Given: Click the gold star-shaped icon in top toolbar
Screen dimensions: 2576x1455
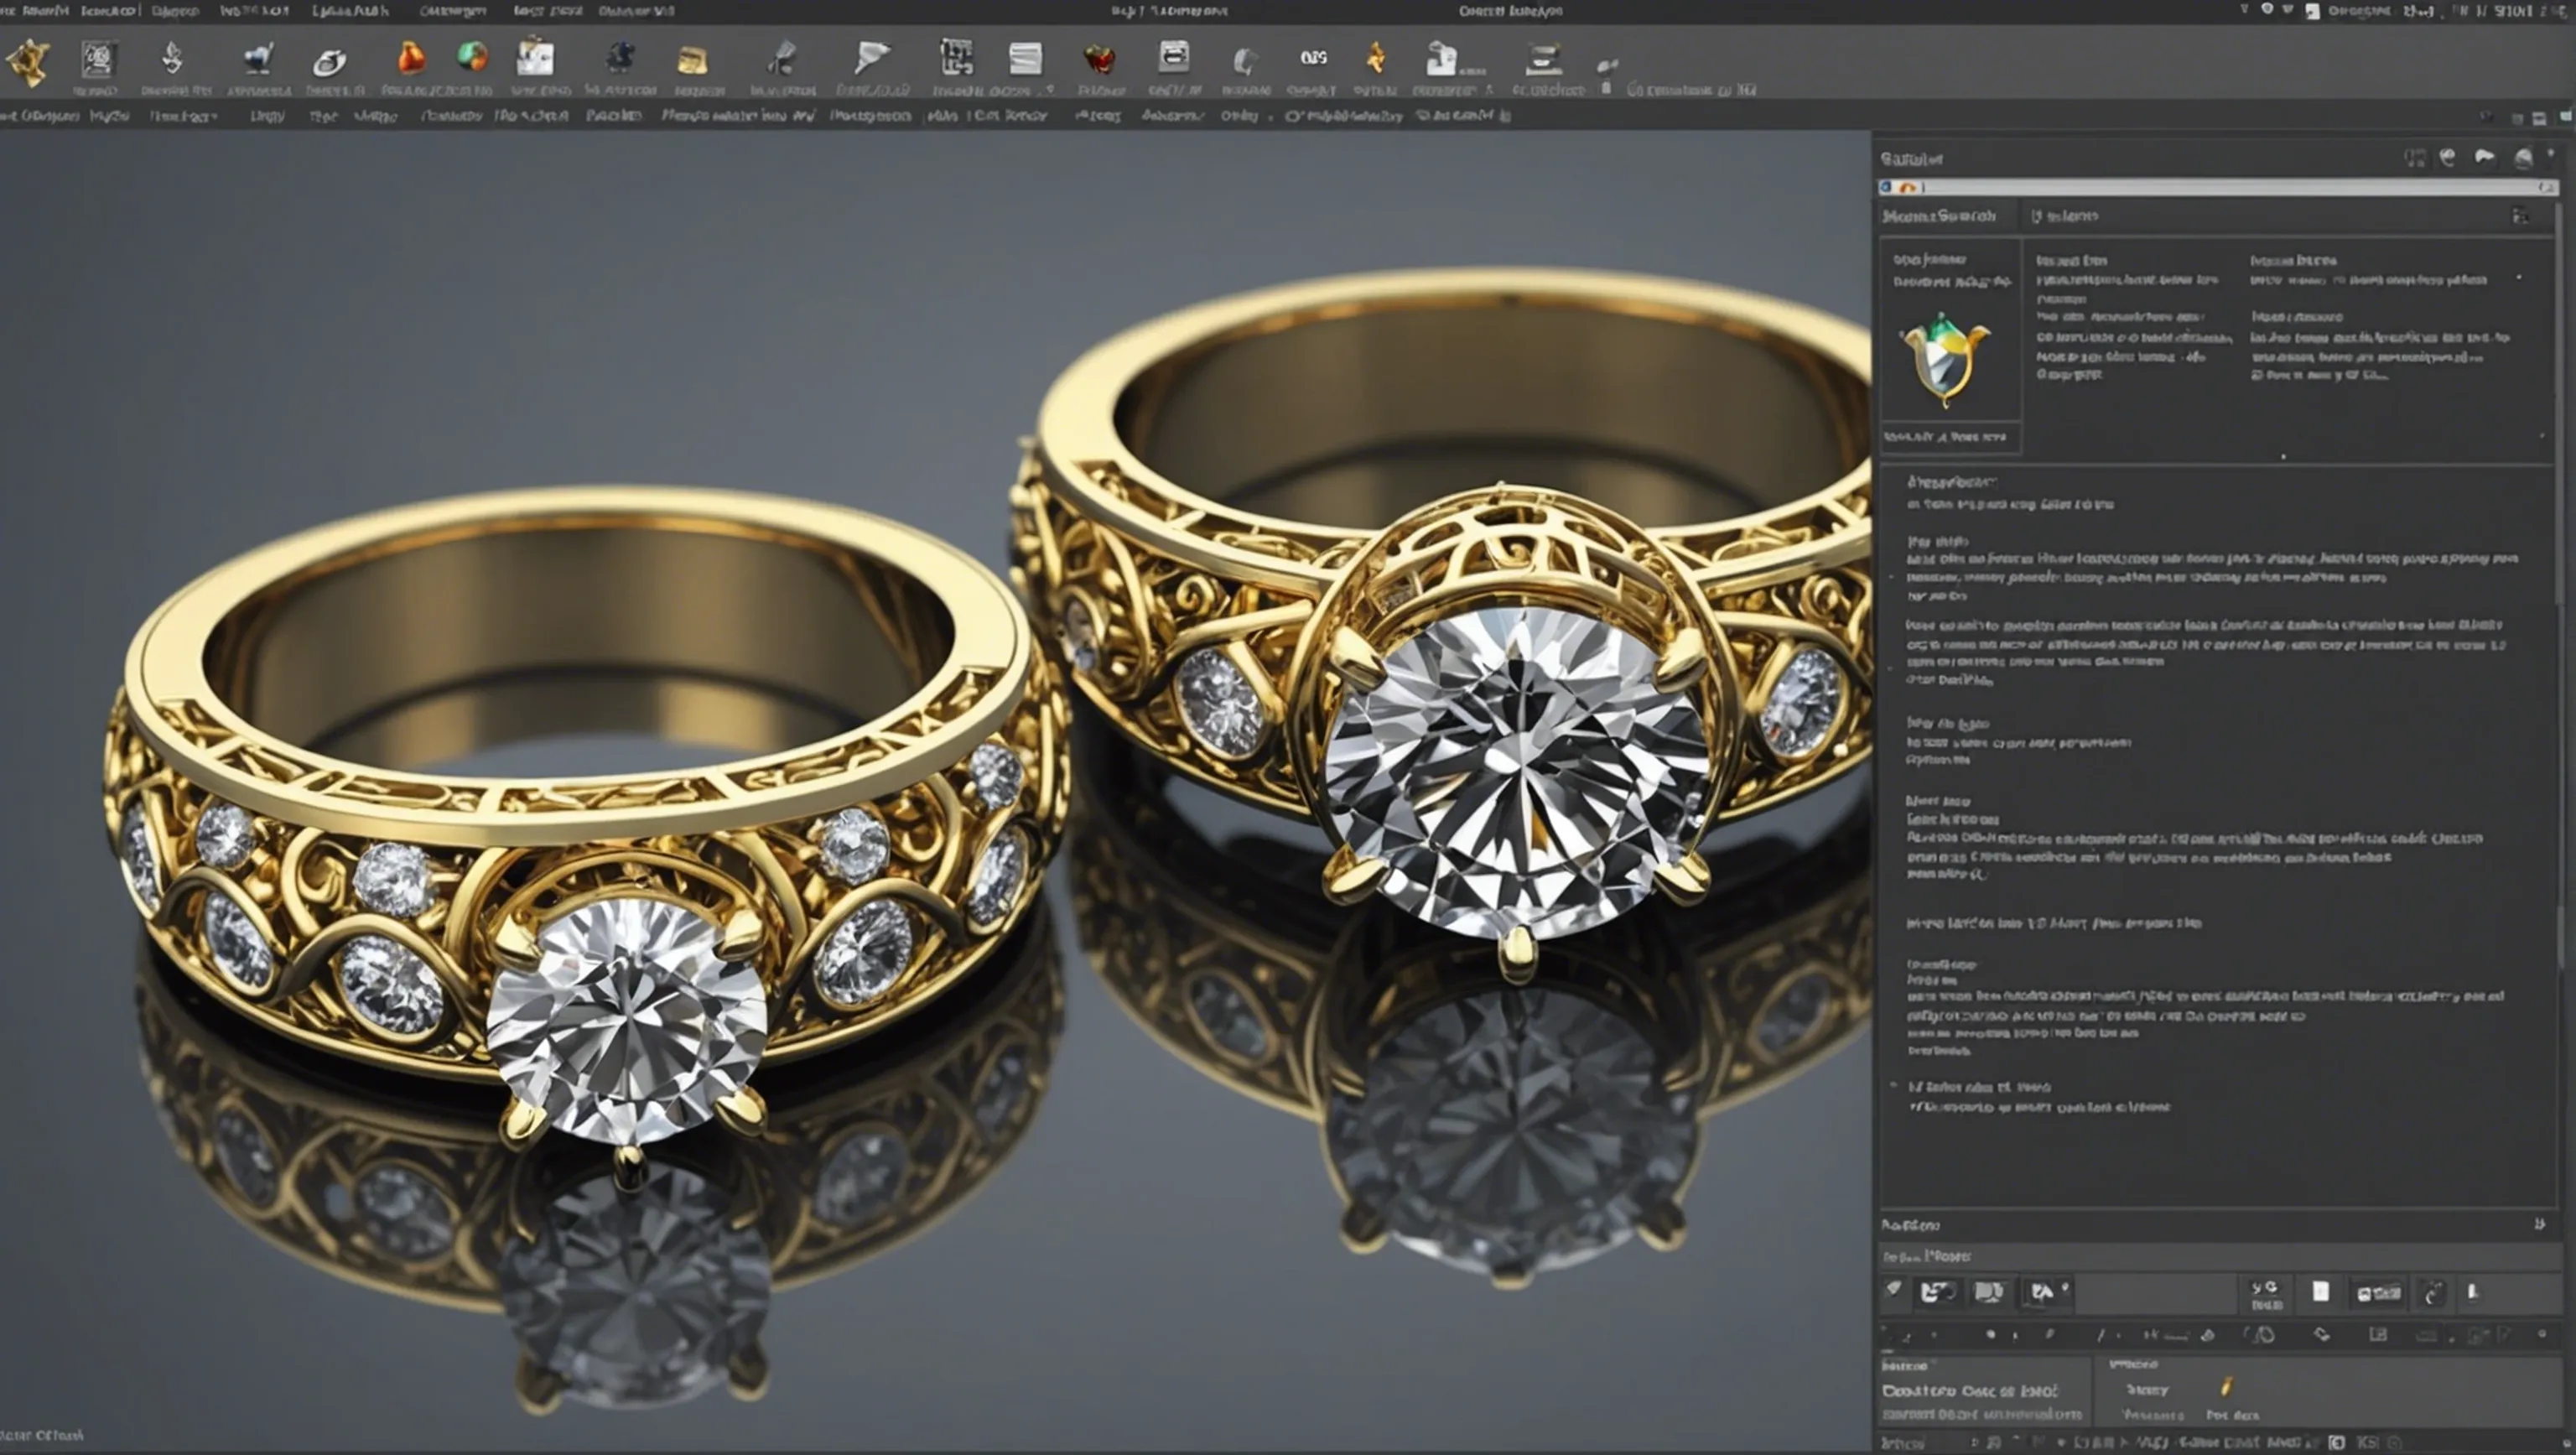Looking at the screenshot, I should coord(28,62).
